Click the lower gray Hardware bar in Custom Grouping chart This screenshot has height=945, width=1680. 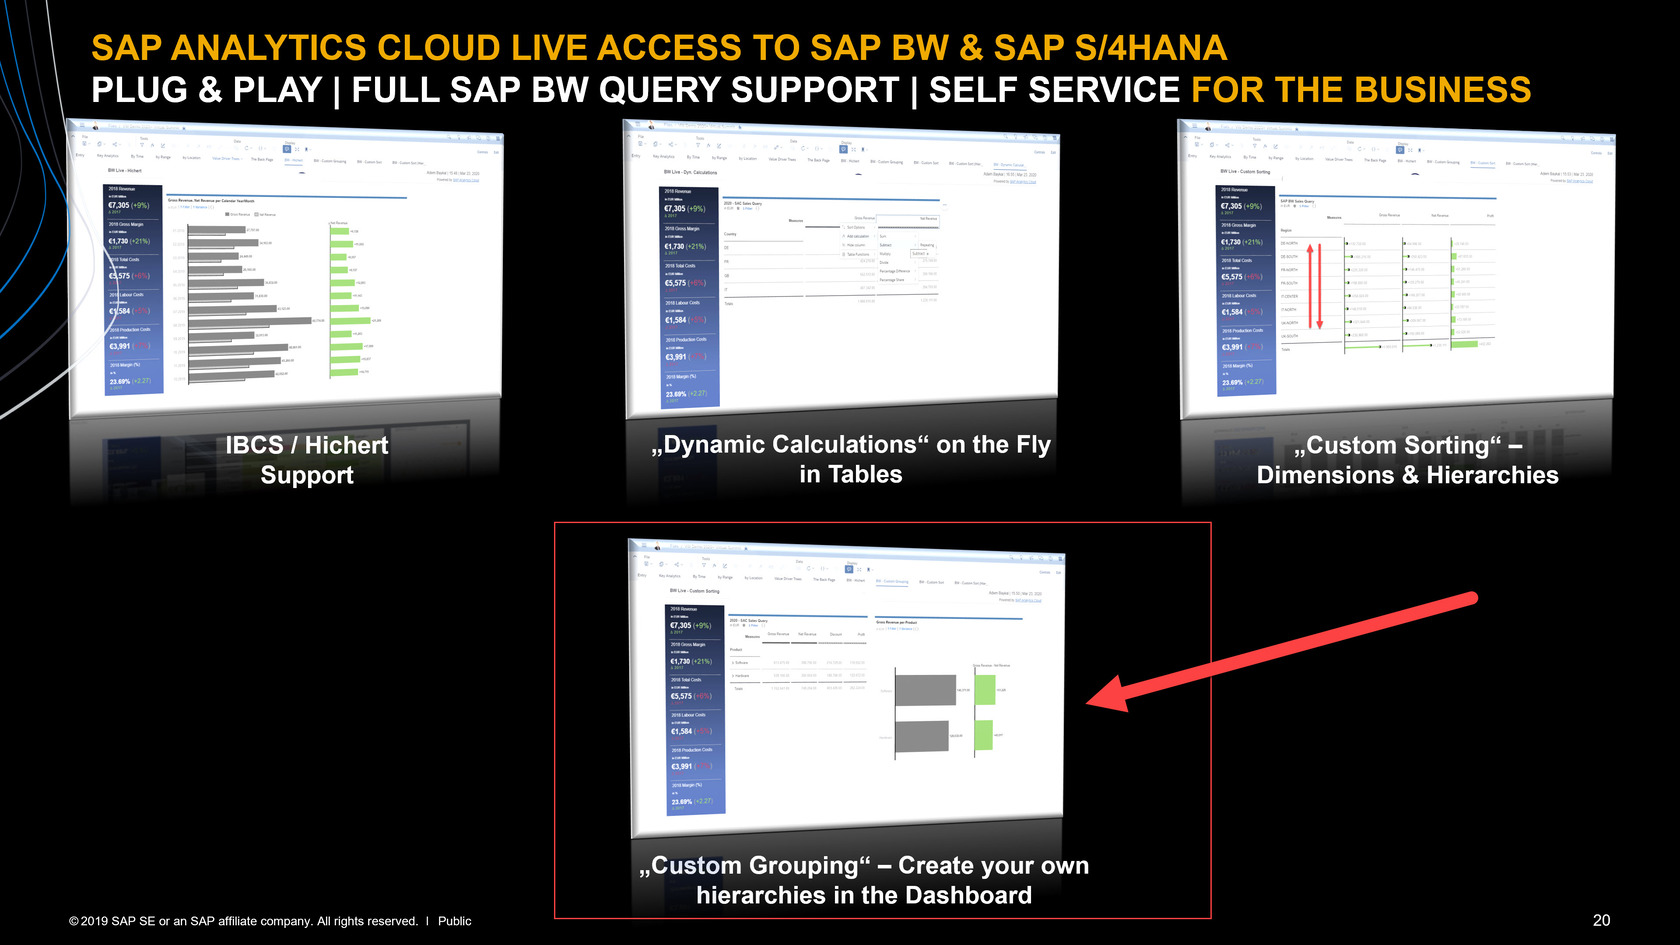(921, 737)
